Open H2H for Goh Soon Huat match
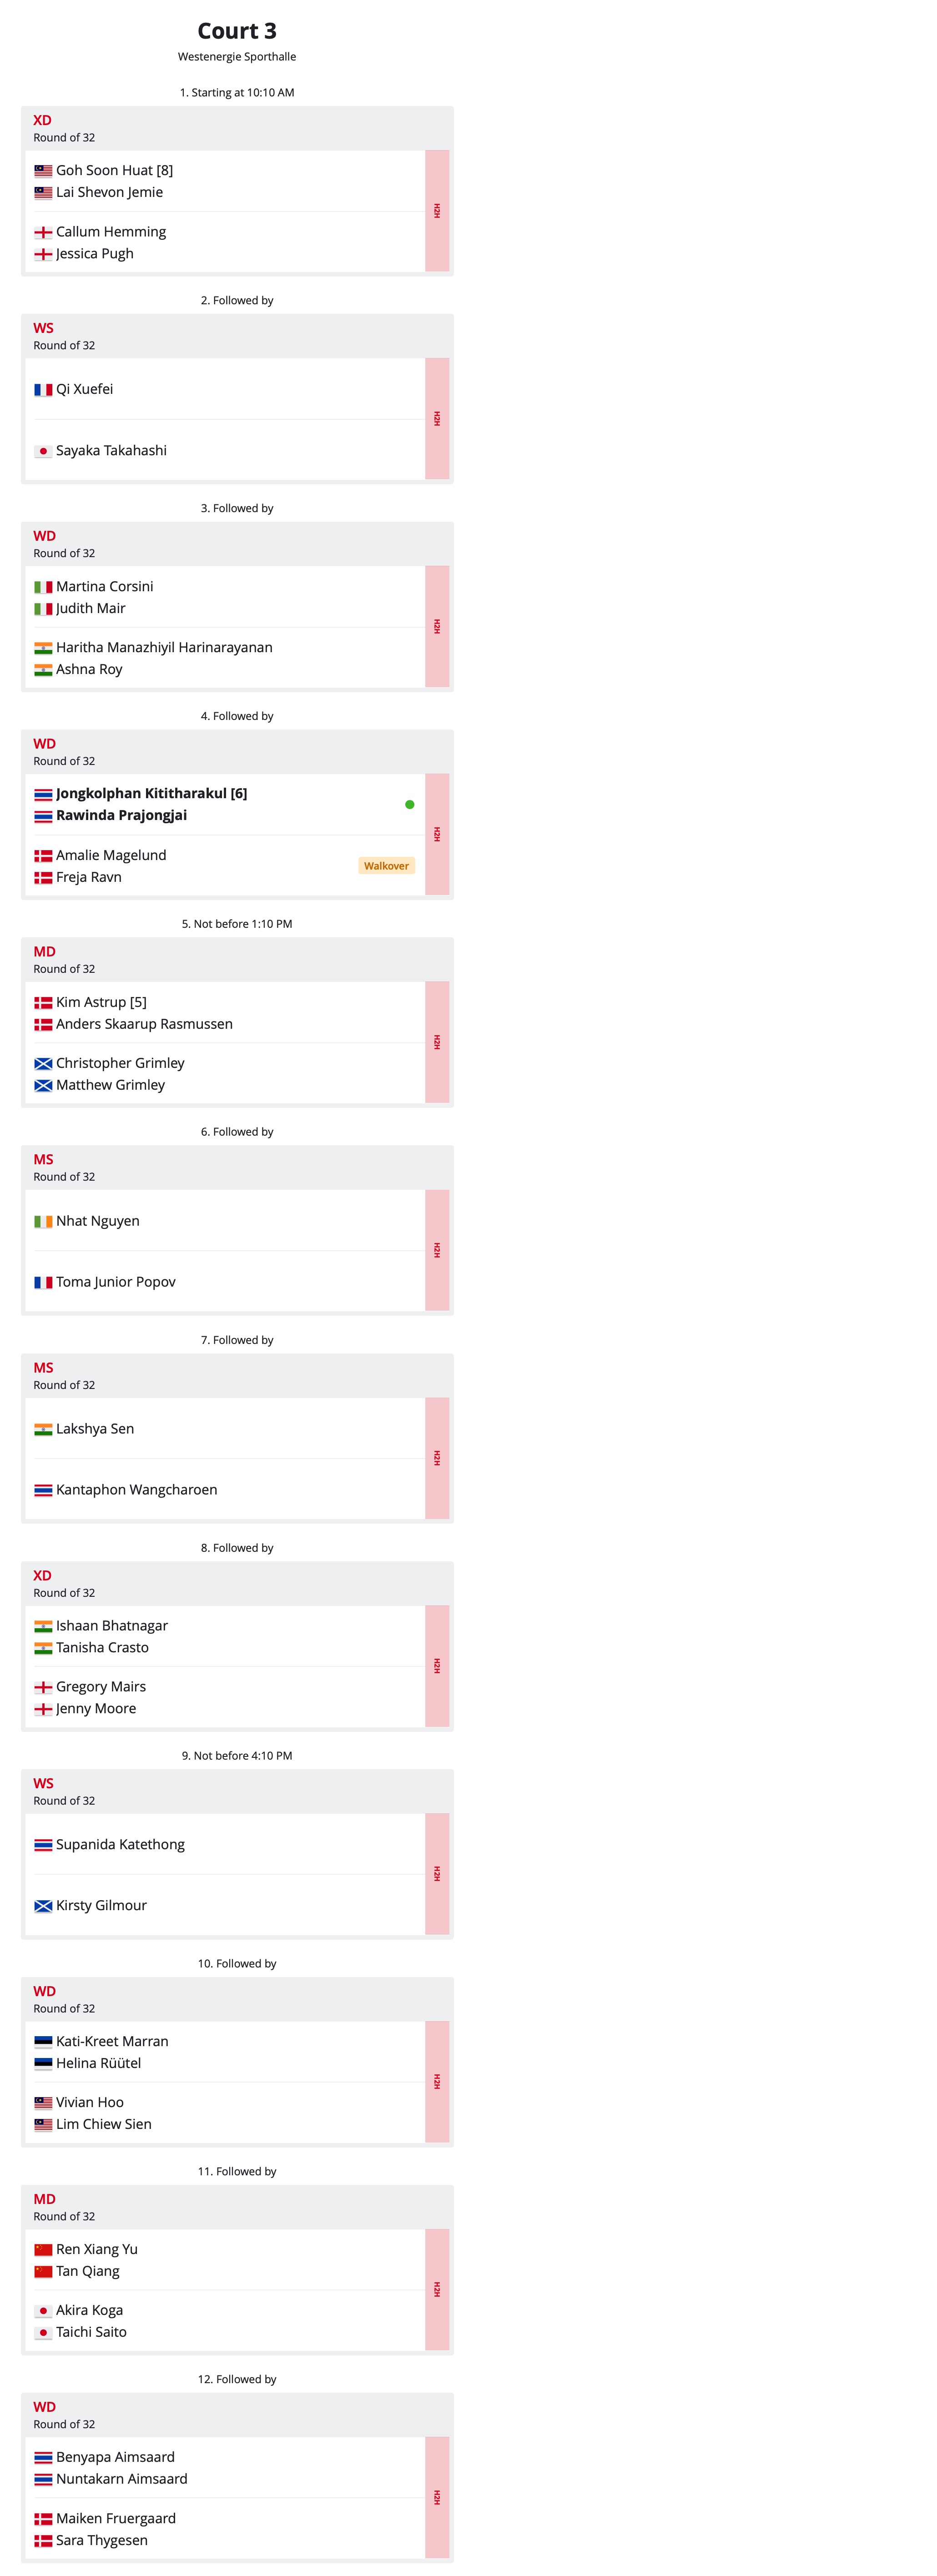This screenshot has width=937, height=2576. [437, 211]
